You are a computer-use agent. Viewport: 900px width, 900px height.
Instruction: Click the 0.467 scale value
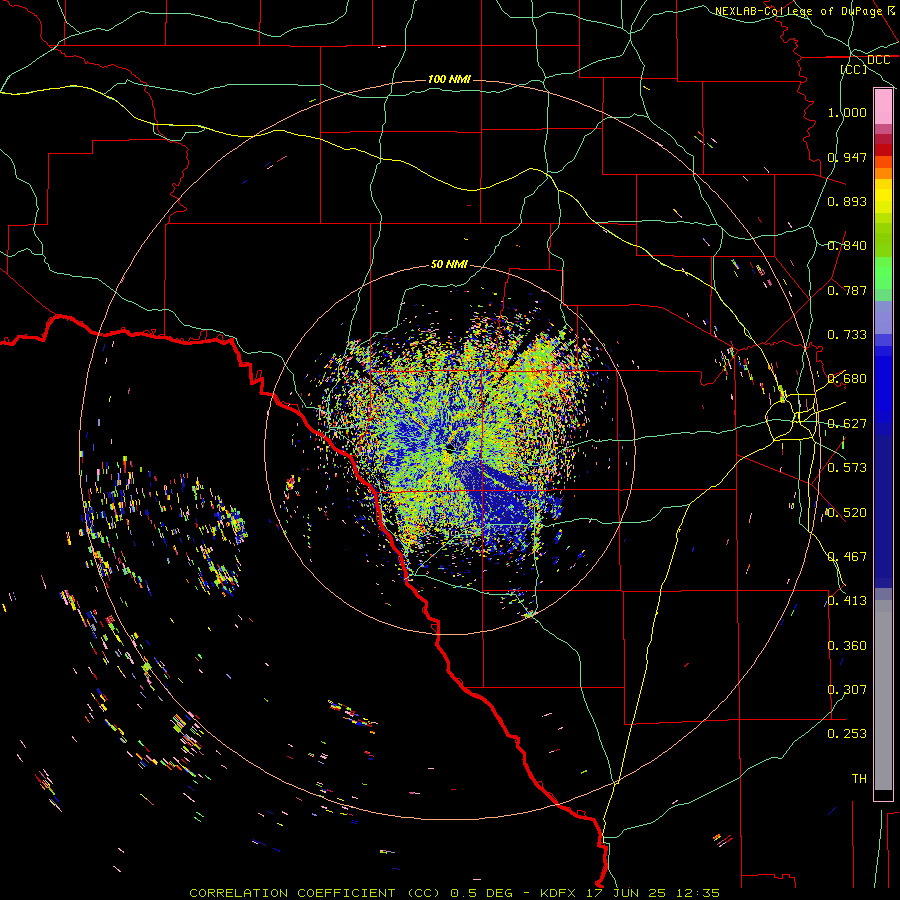click(847, 557)
